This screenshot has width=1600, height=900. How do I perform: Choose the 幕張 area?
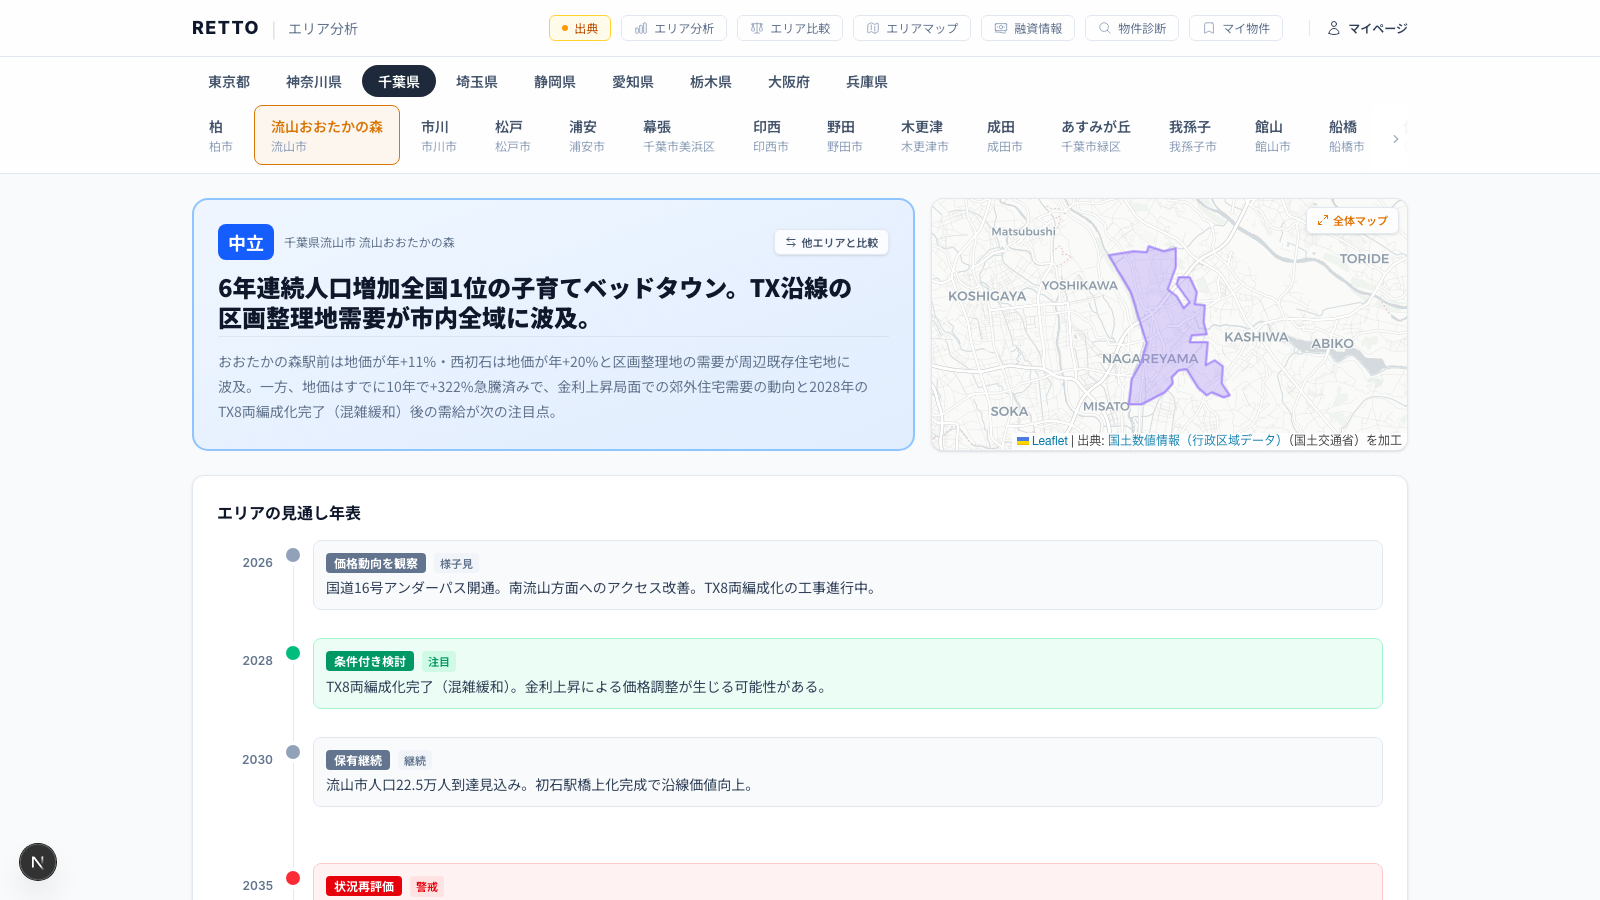679,135
